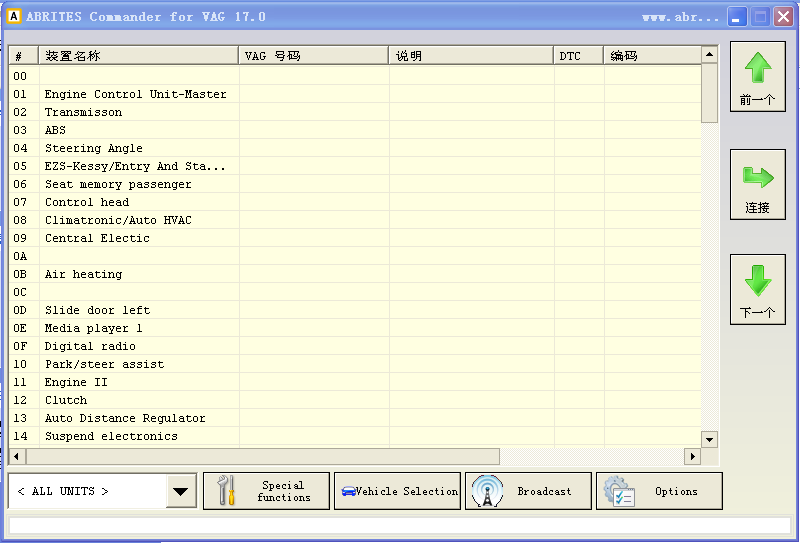This screenshot has width=800, height=543.
Task: Click the Broadcast antenna button
Action: [x=528, y=491]
